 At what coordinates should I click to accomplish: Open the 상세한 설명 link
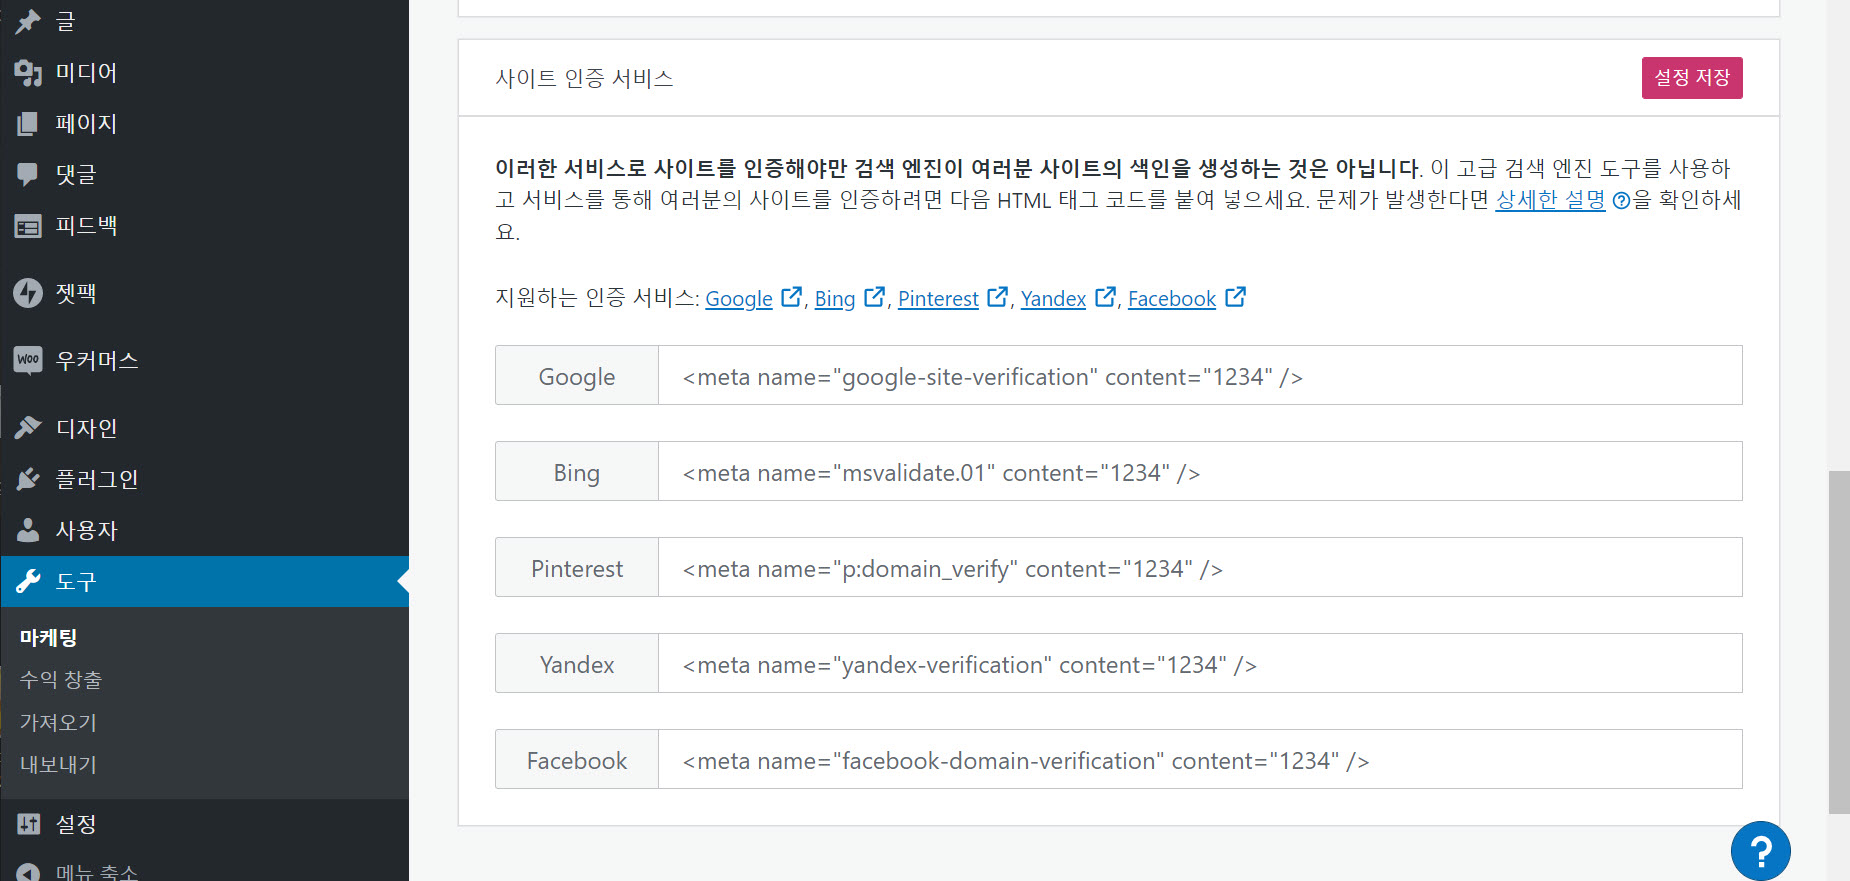tap(1549, 200)
